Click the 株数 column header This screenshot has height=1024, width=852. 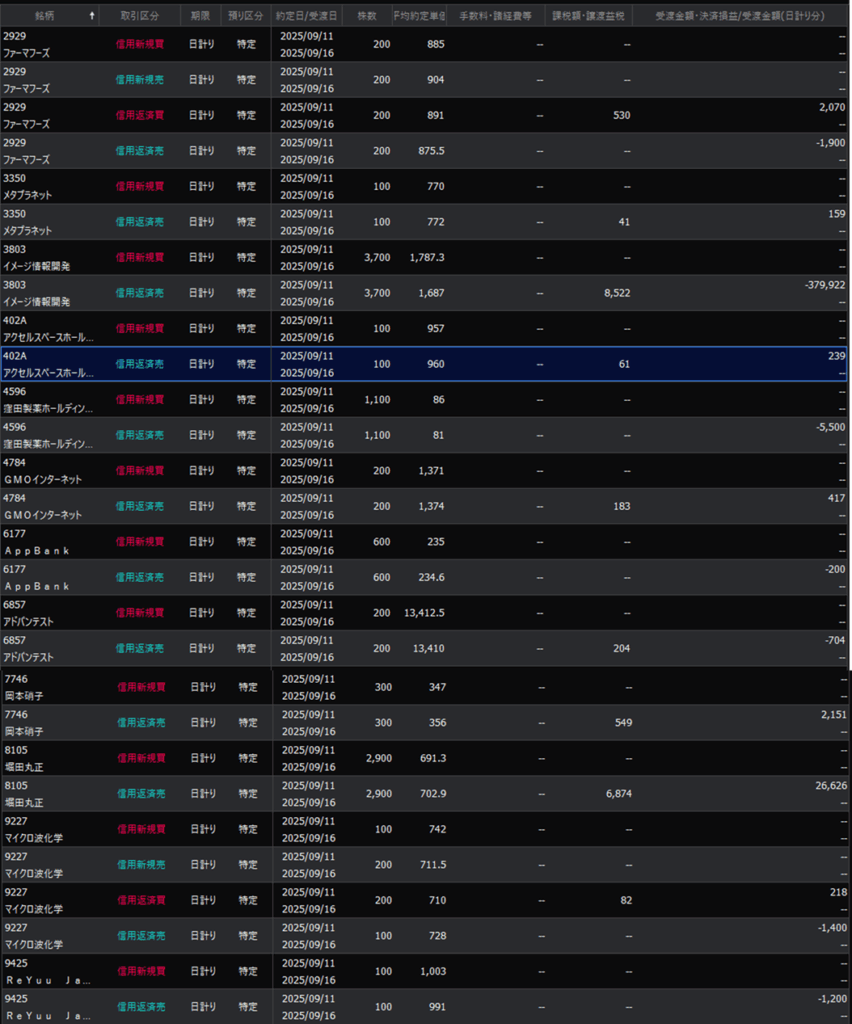pyautogui.click(x=367, y=16)
